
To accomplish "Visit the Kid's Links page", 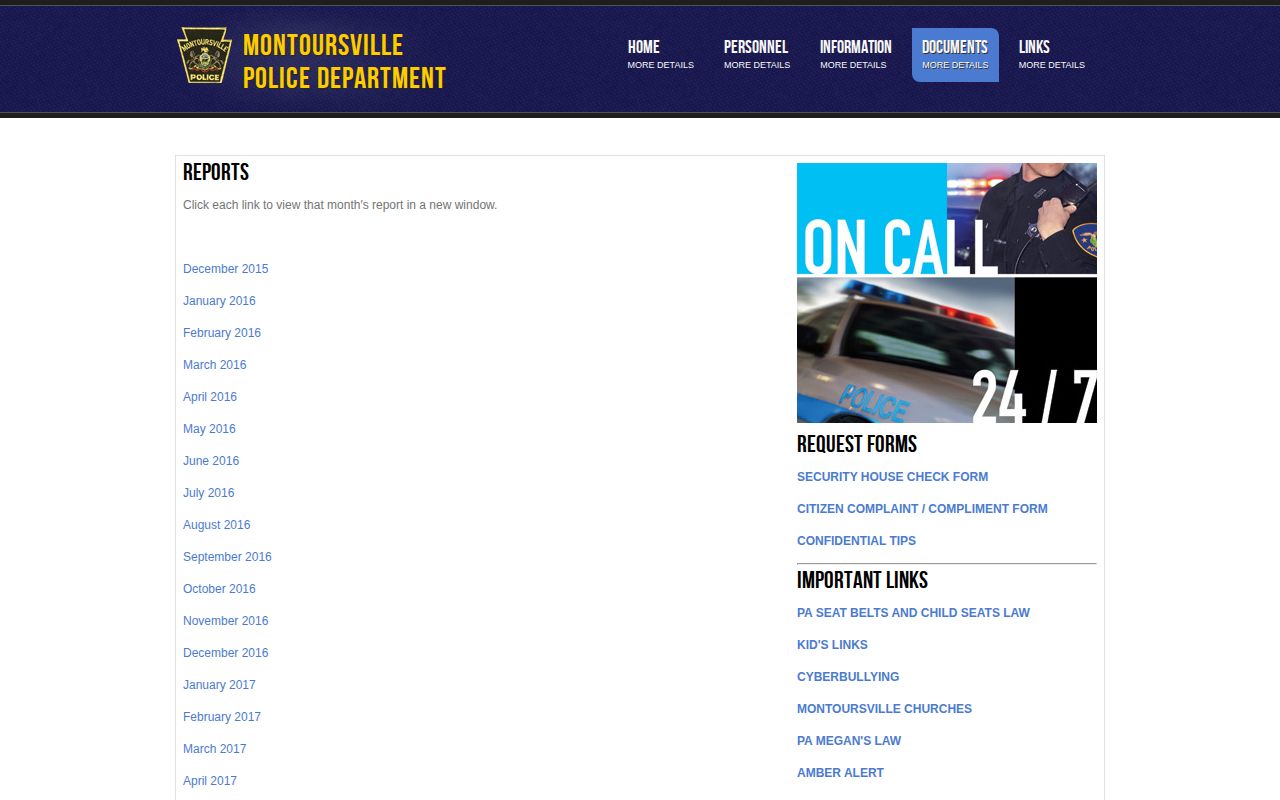I will tap(832, 645).
